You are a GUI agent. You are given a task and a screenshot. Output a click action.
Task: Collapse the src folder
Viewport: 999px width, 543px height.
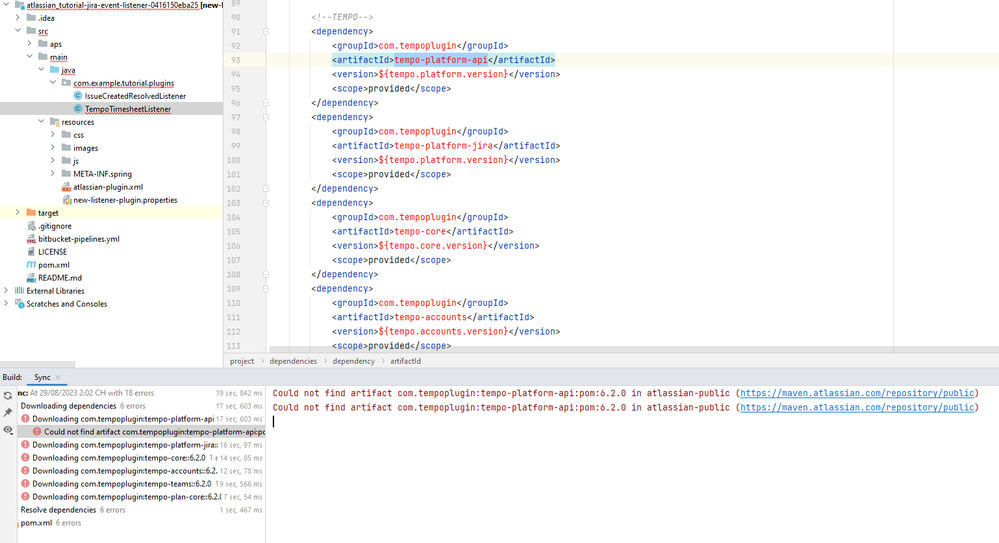coord(18,31)
